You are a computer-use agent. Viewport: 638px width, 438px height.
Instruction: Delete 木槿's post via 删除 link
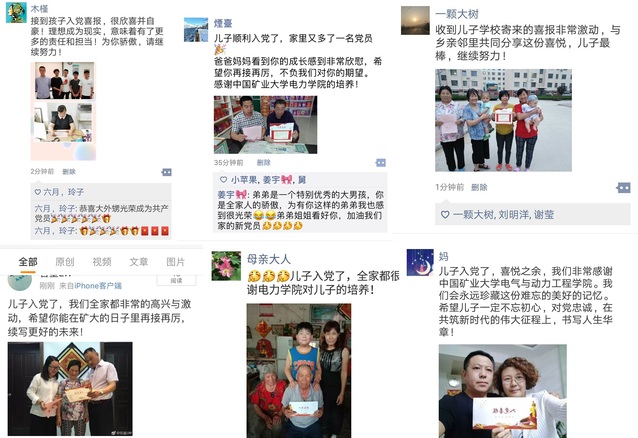pyautogui.click(x=69, y=172)
